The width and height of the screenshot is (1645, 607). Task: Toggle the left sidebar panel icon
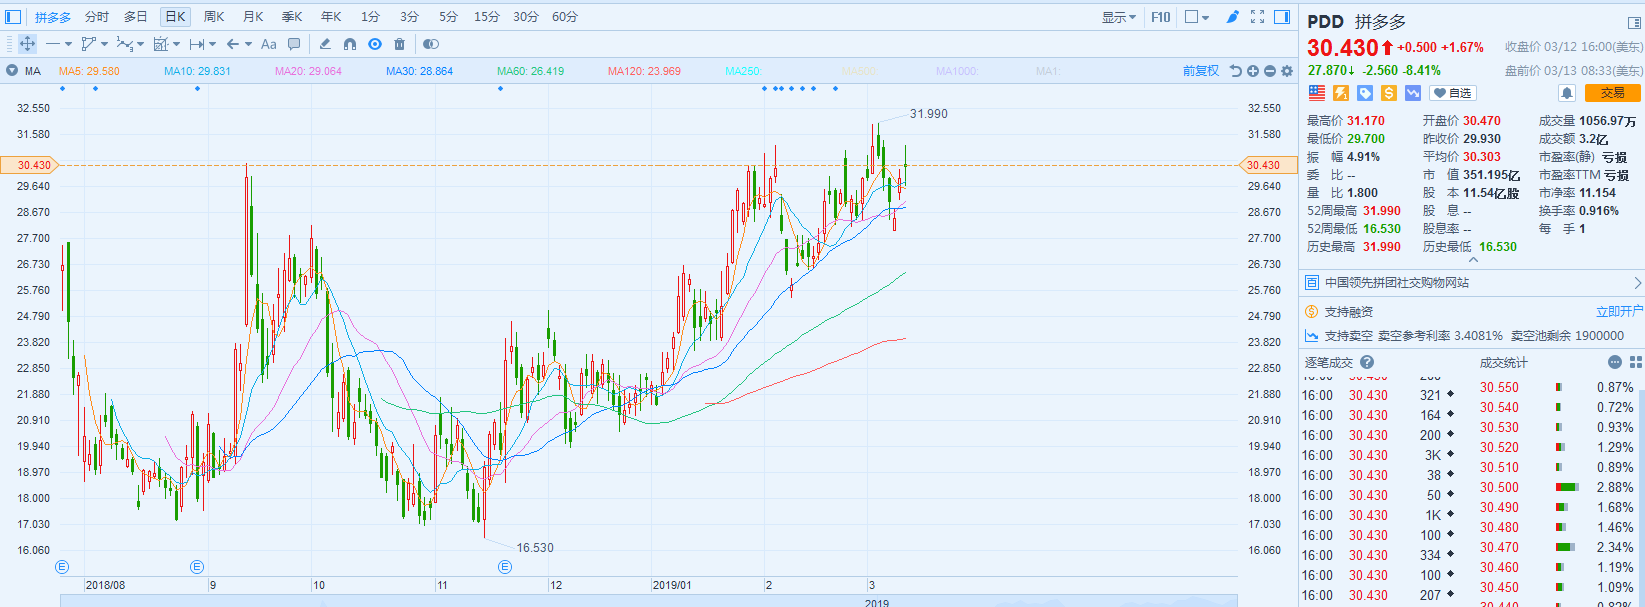coord(13,17)
